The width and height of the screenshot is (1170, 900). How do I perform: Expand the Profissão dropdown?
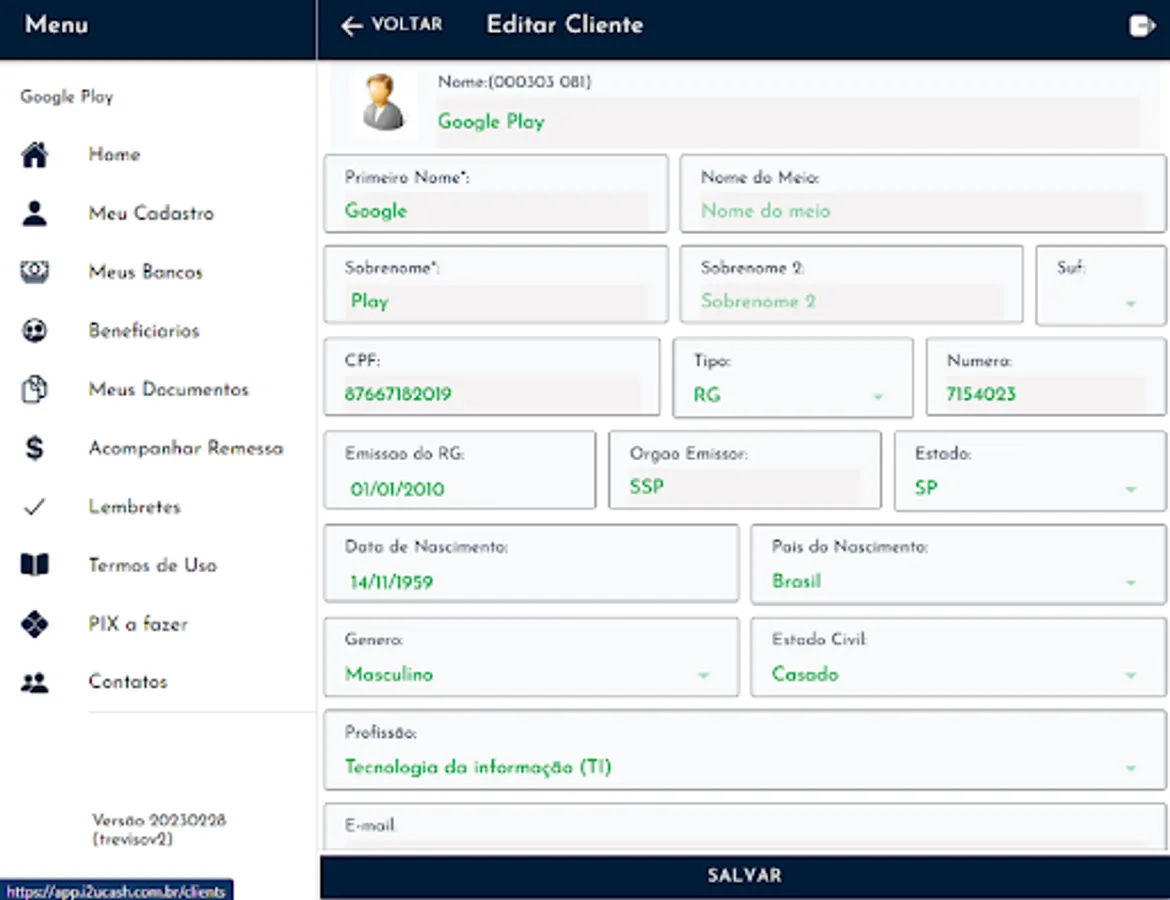(745, 750)
